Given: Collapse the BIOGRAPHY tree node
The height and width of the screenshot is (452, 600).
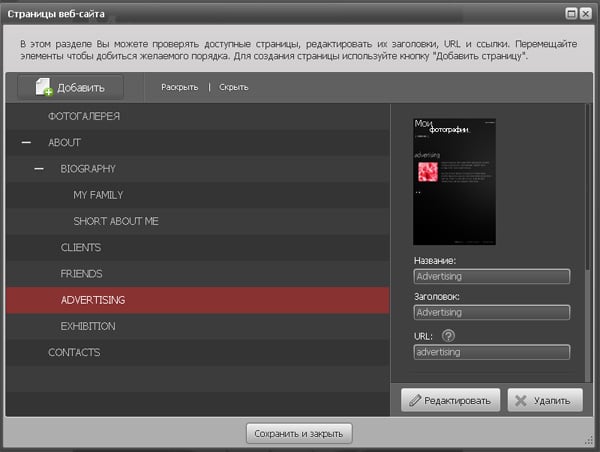Looking at the screenshot, I should click(x=39, y=169).
